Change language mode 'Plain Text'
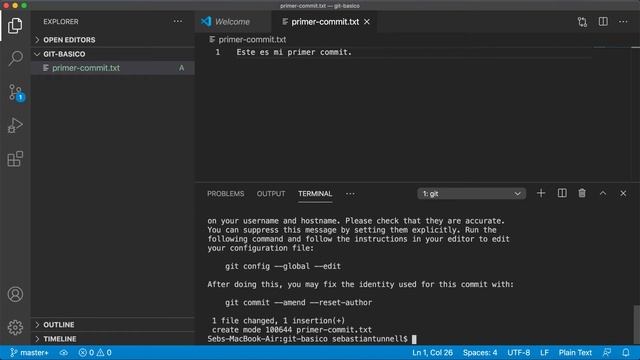640x360 pixels. [x=575, y=353]
